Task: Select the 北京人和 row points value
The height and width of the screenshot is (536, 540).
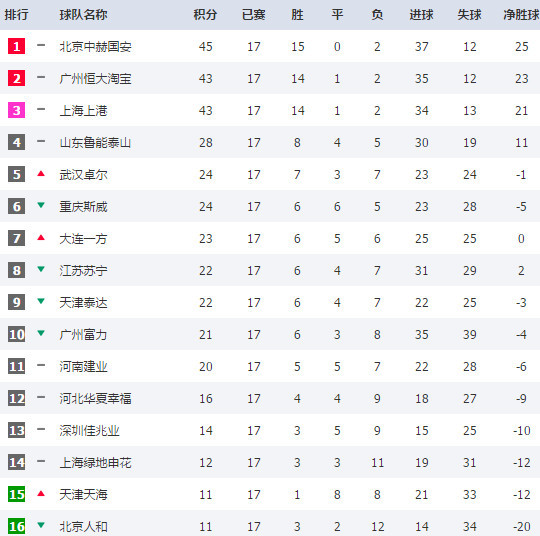Action: pyautogui.click(x=206, y=527)
